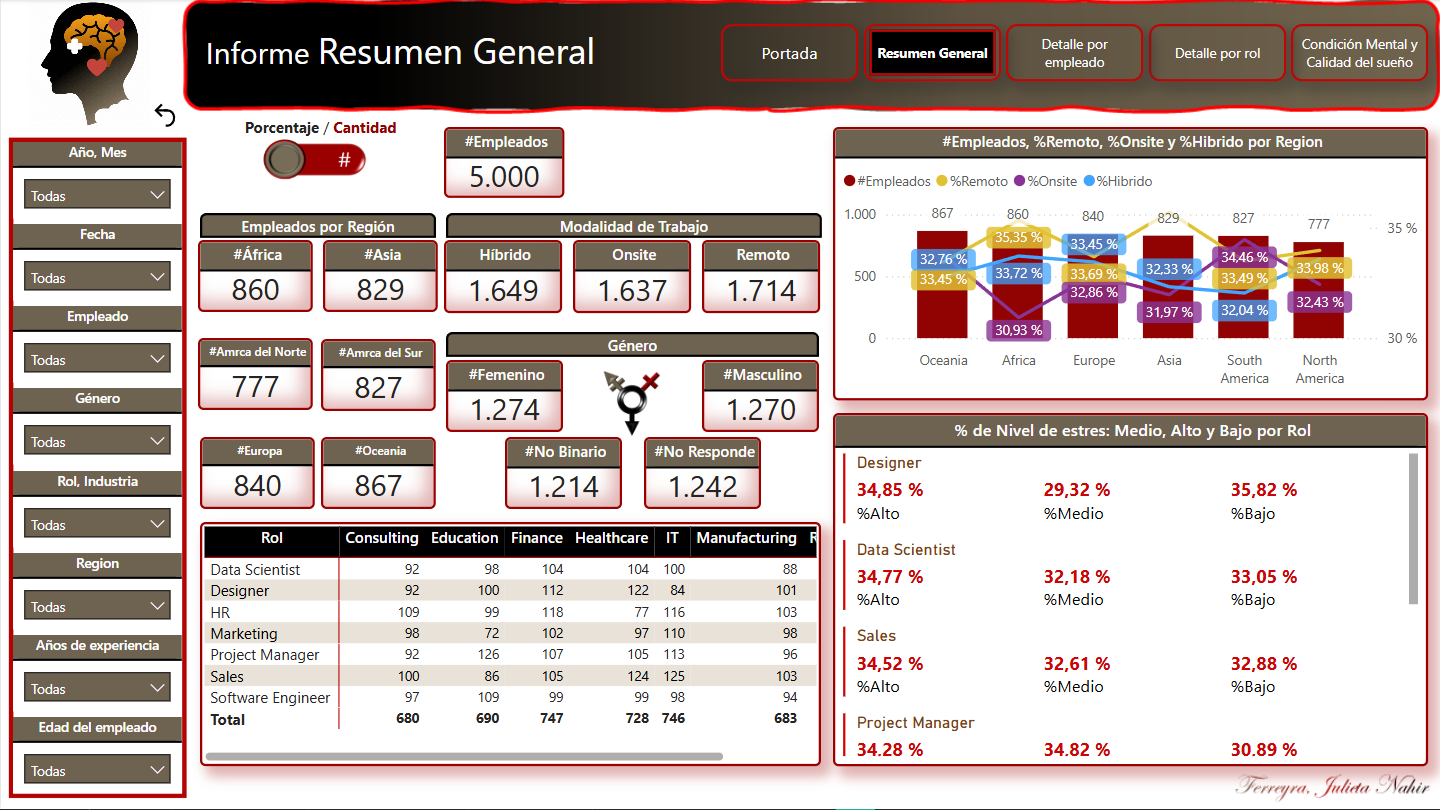Click the #No Responde 1.242 card
Image resolution: width=1440 pixels, height=810 pixels.
point(703,473)
